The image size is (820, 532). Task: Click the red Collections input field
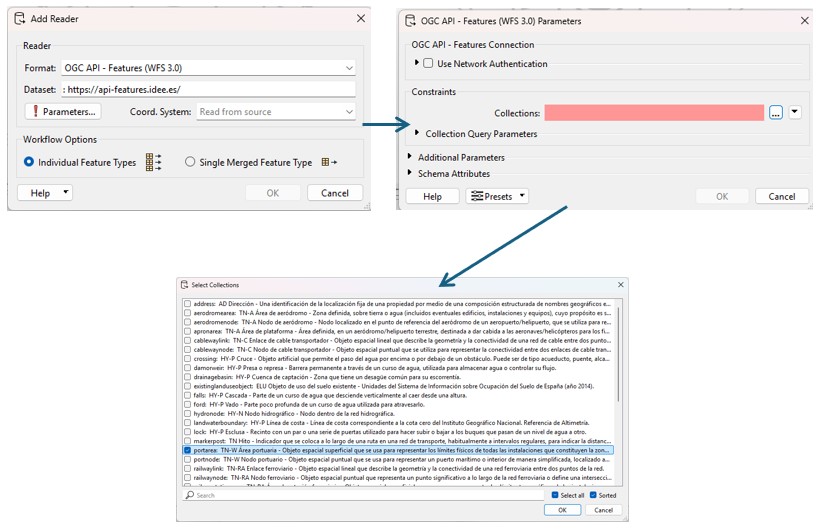[x=654, y=113]
